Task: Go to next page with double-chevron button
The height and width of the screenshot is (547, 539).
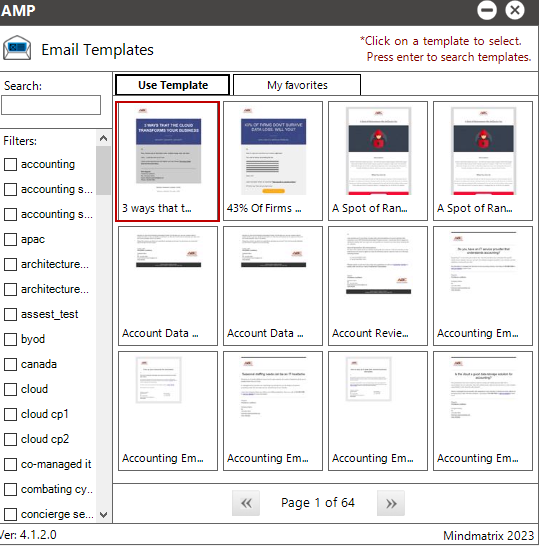Action: (x=391, y=503)
